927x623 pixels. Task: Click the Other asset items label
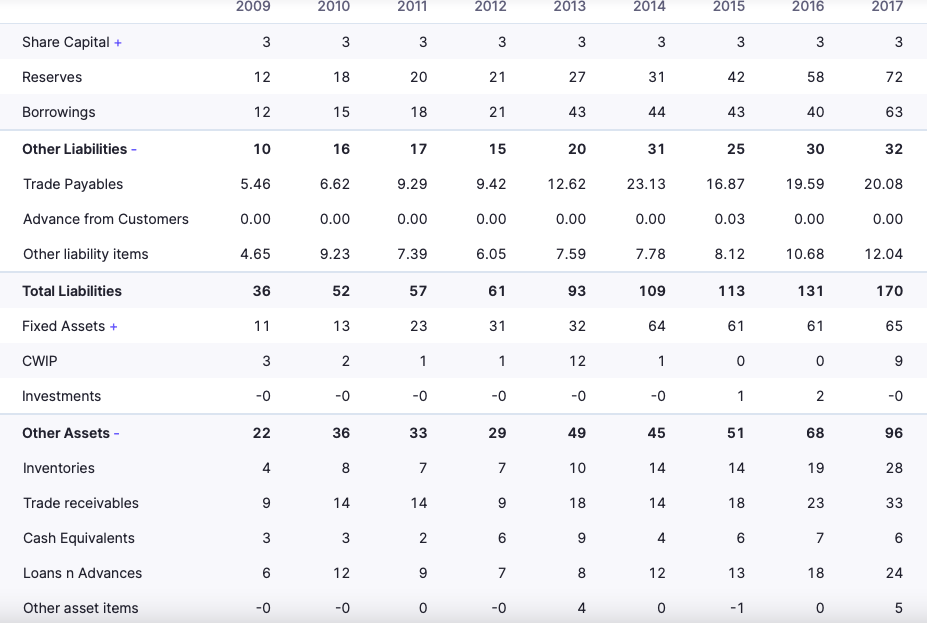81,608
